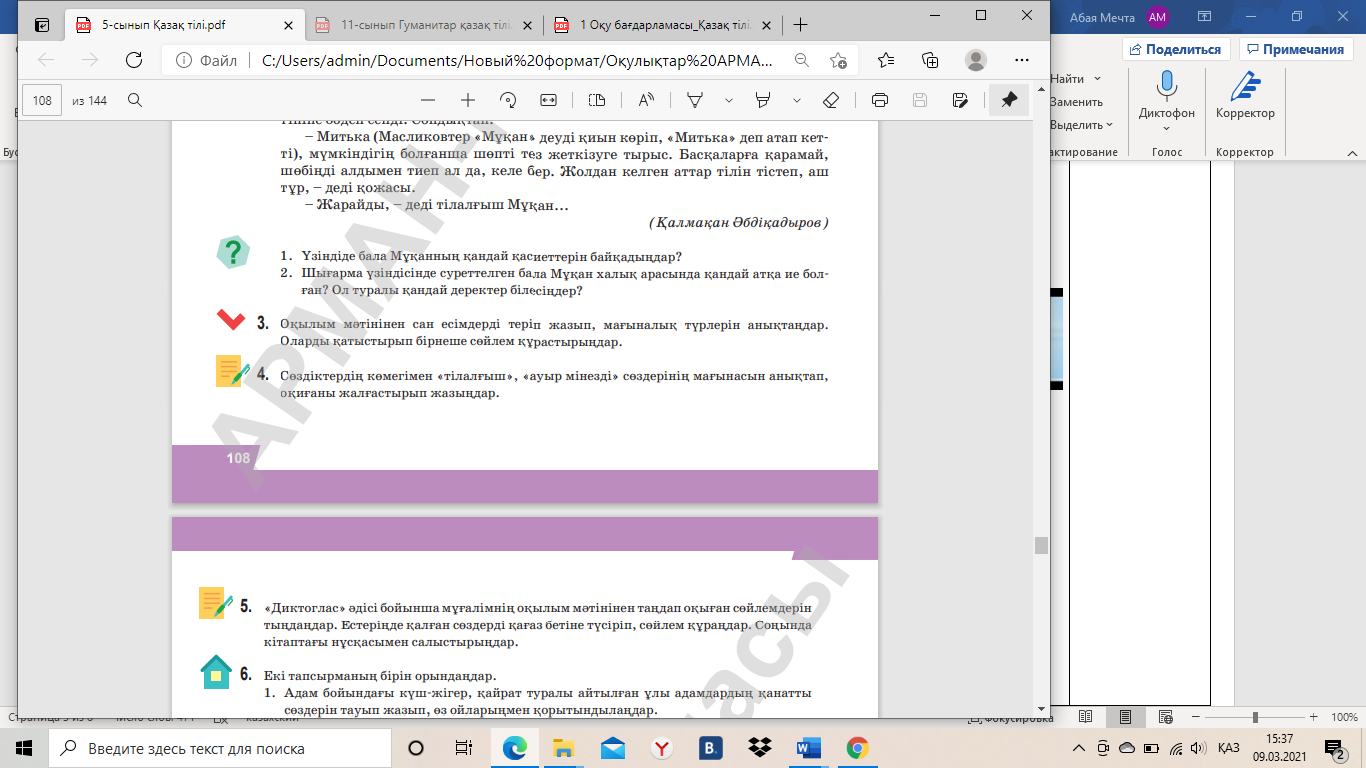Expand the Выделить dropdown in Word
The width and height of the screenshot is (1366, 768).
(1110, 125)
